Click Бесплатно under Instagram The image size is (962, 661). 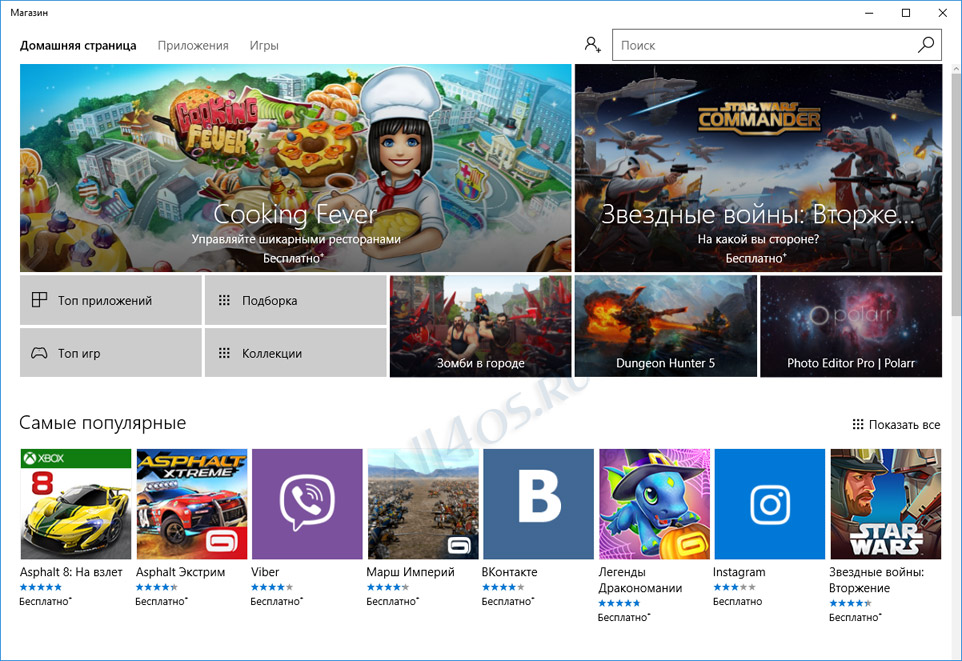(737, 601)
